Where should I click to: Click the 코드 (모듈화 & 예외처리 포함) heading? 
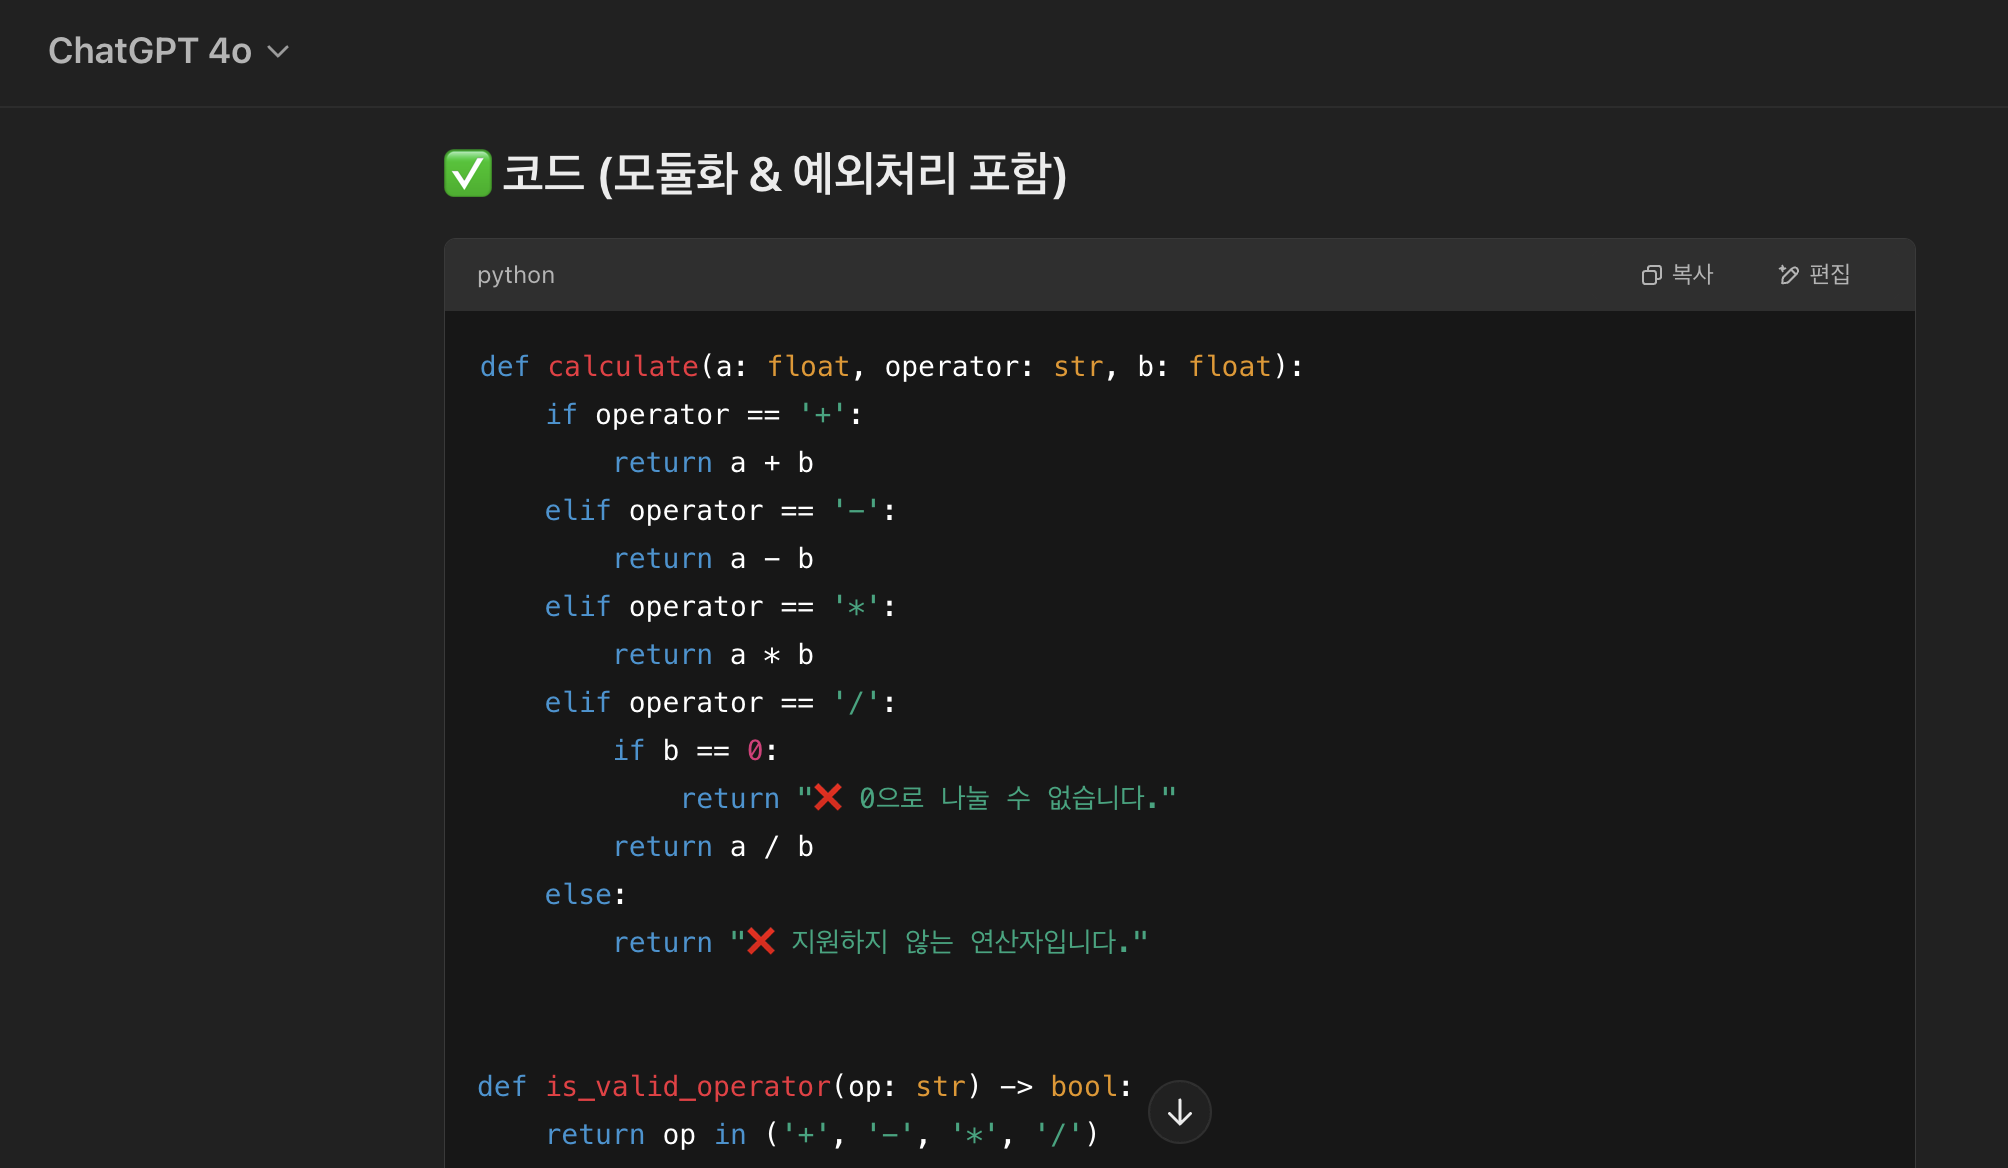pos(784,174)
